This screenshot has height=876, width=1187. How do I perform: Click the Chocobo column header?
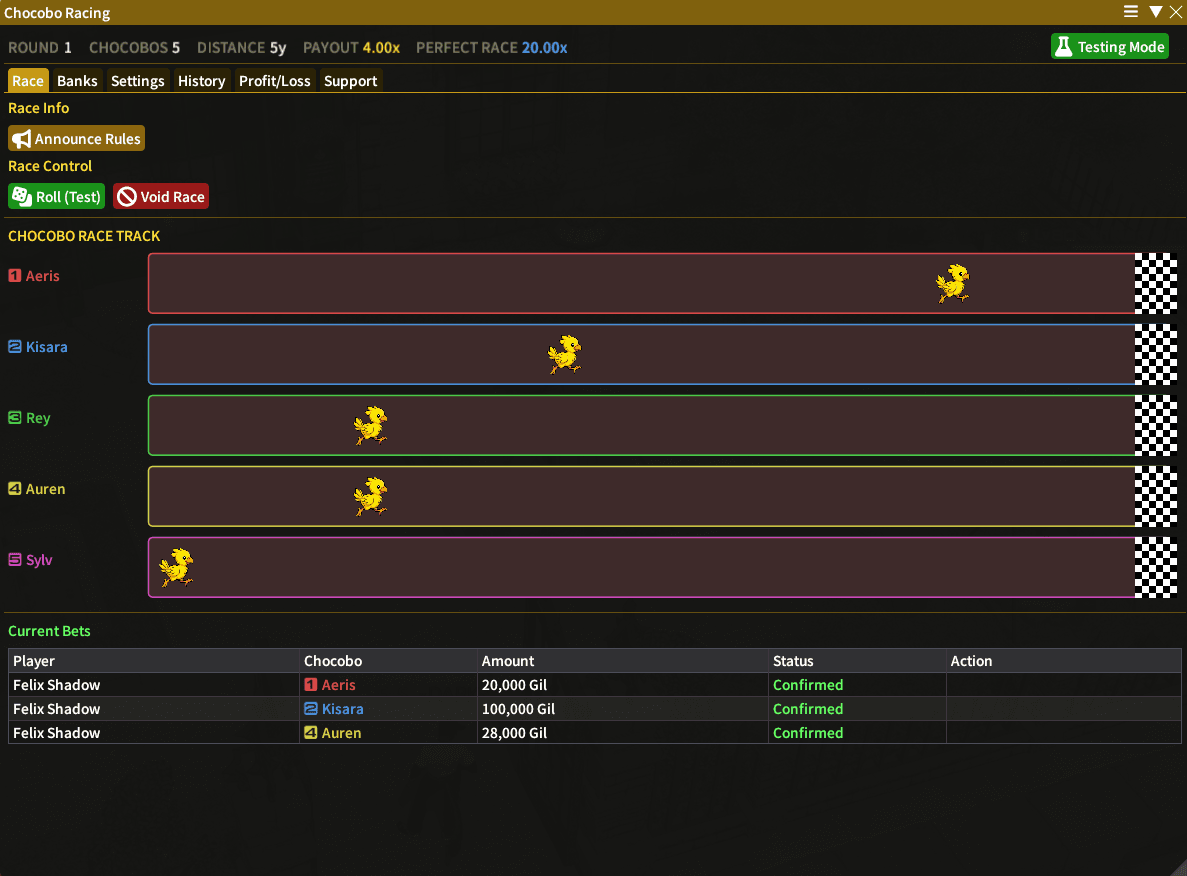click(x=388, y=661)
